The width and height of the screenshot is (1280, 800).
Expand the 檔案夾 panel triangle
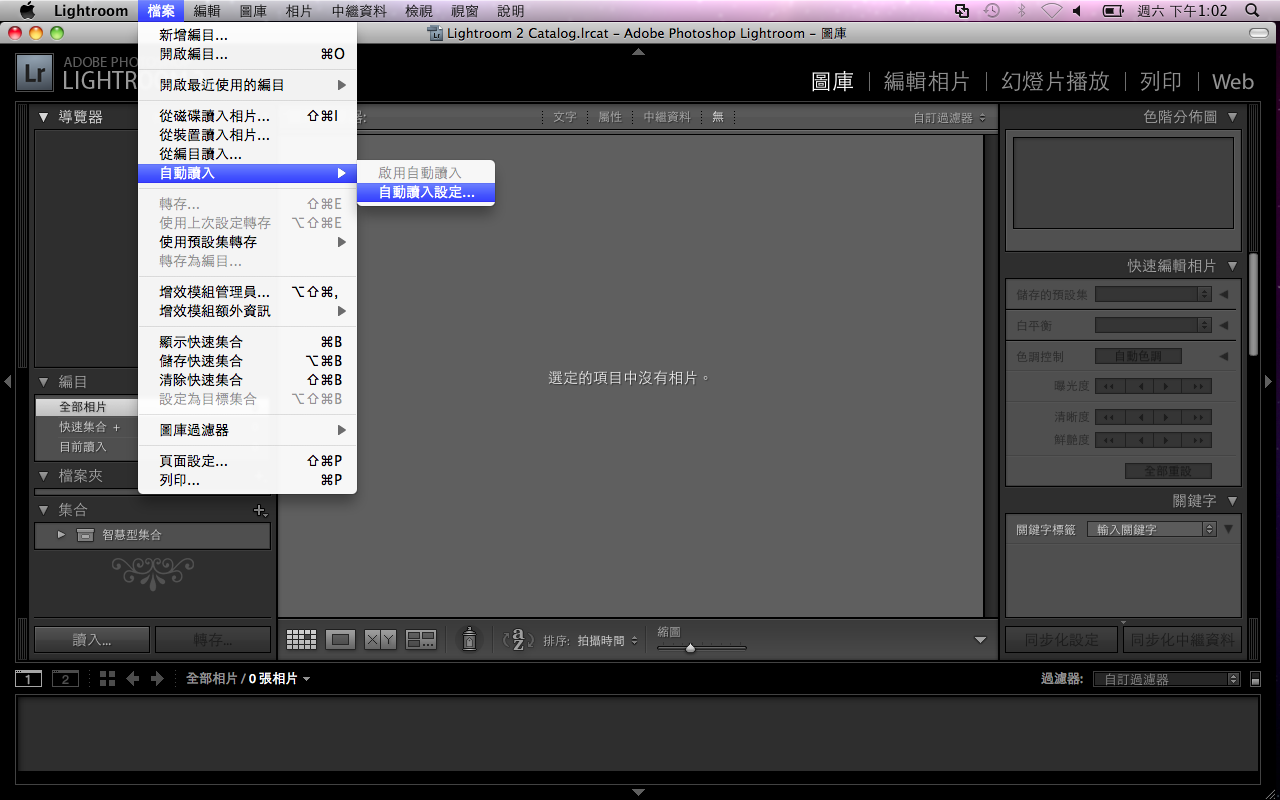tap(43, 476)
